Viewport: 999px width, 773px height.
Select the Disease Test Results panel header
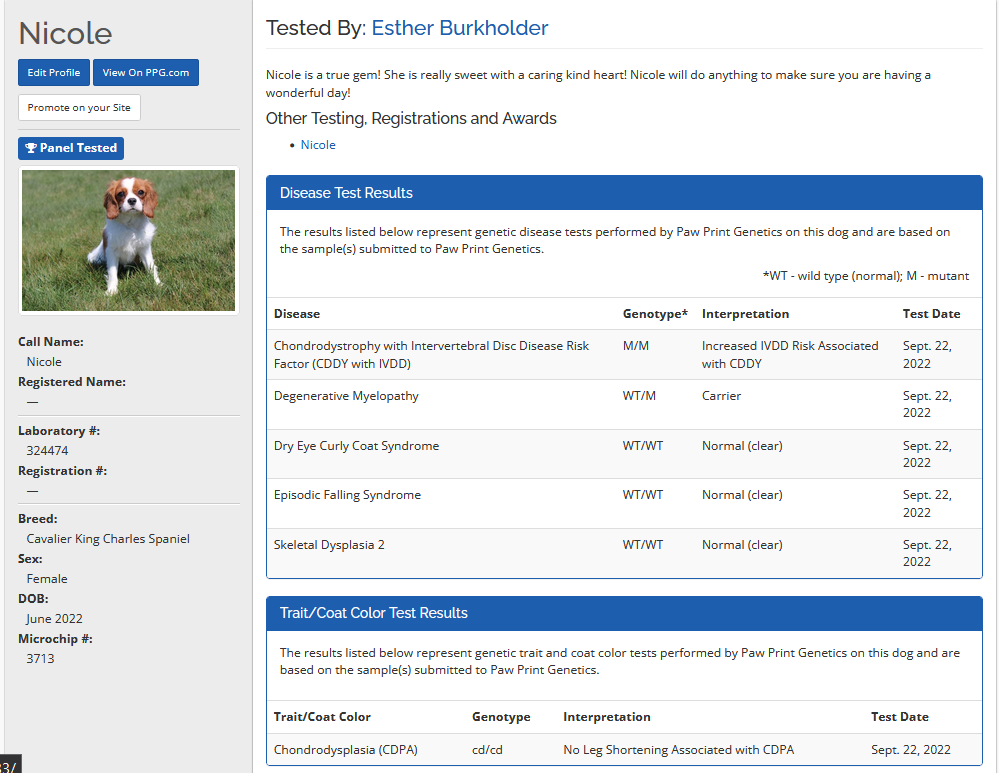346,193
